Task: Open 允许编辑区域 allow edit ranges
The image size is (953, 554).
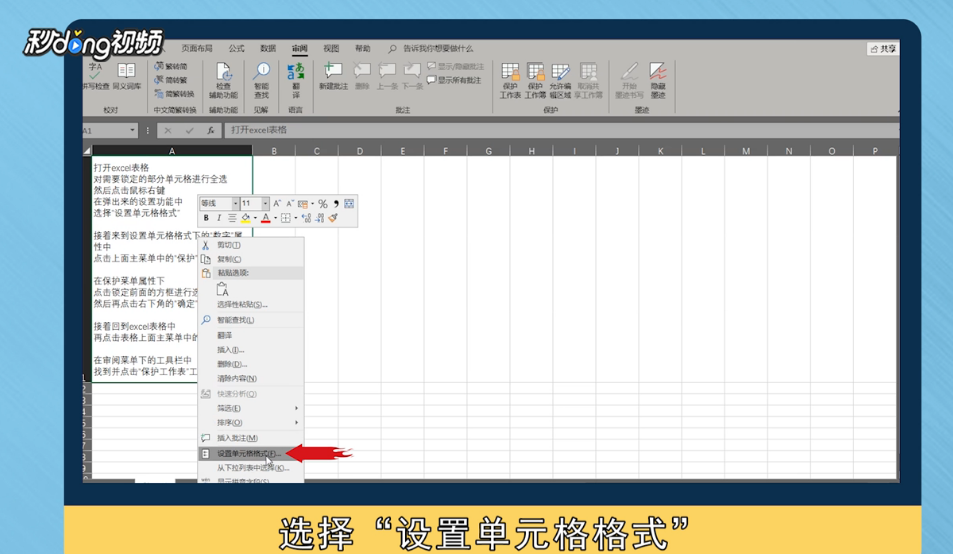Action: click(560, 81)
